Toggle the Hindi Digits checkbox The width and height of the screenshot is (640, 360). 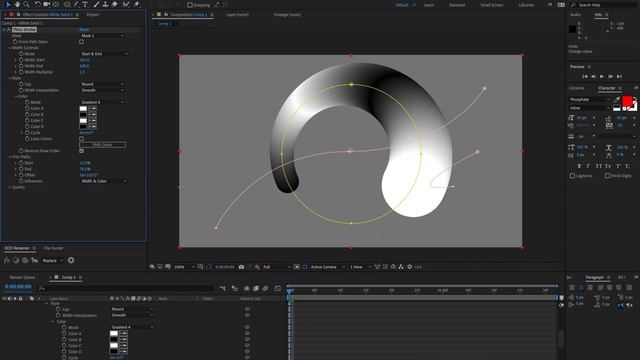tap(607, 176)
